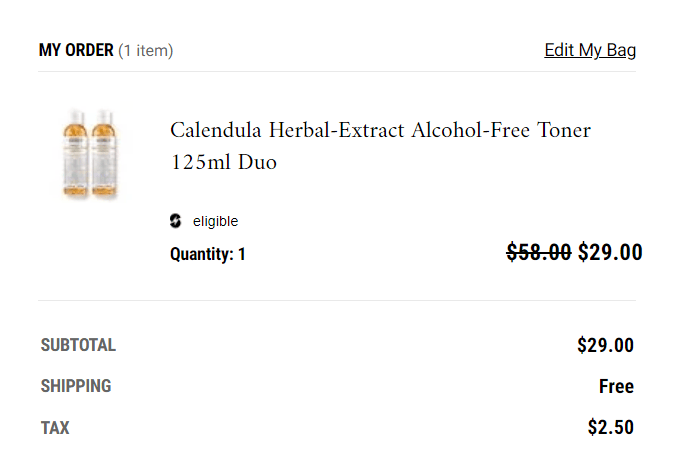Click the divider line above the subtotal

coord(336,300)
